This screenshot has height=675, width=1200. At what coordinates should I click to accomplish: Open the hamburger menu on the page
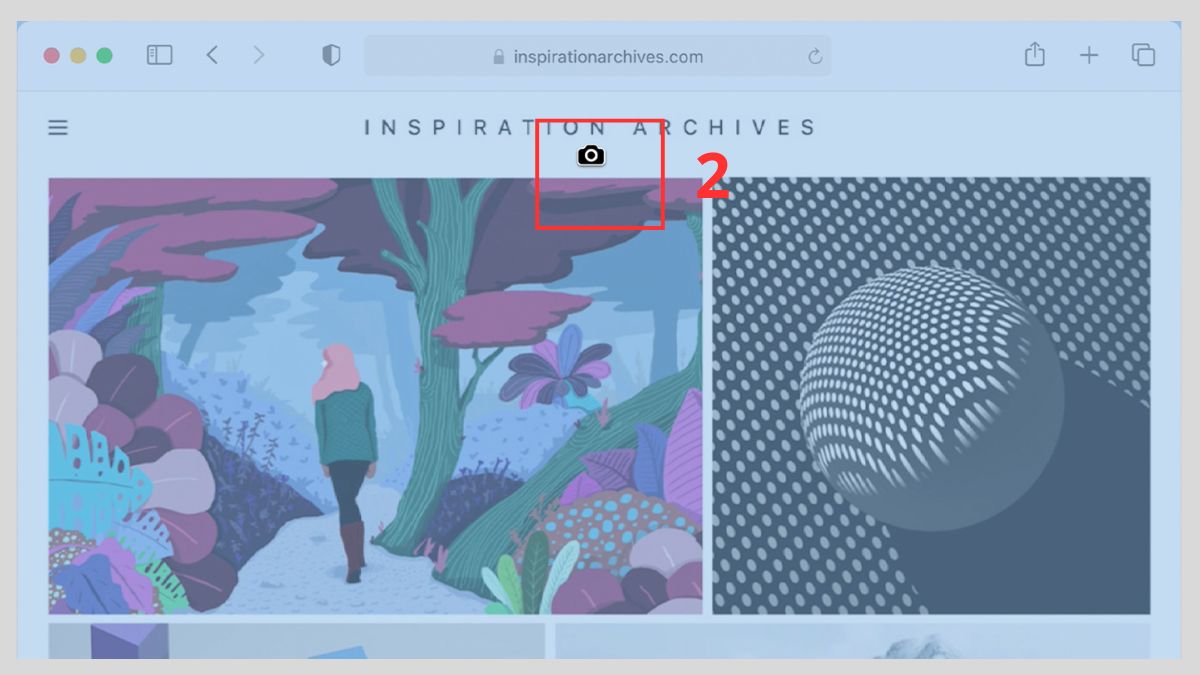(x=58, y=127)
